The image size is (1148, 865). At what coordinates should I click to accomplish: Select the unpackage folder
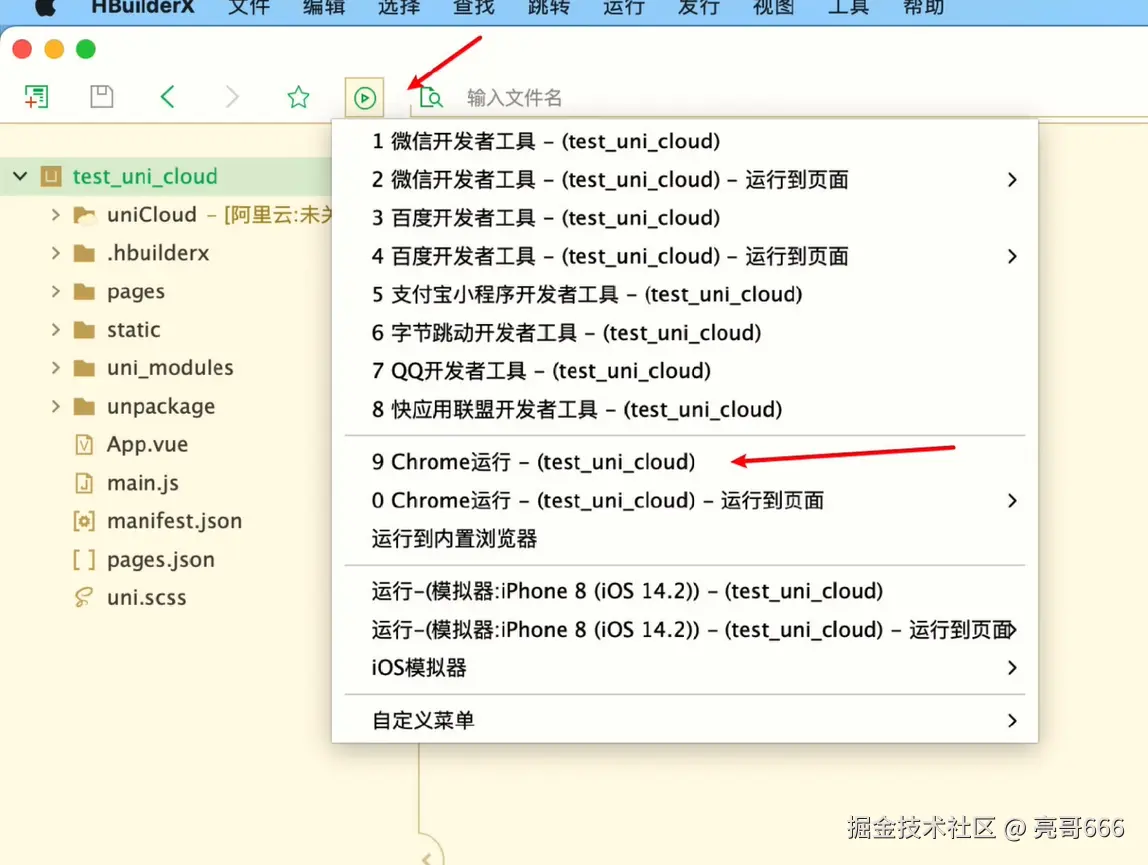(x=161, y=406)
